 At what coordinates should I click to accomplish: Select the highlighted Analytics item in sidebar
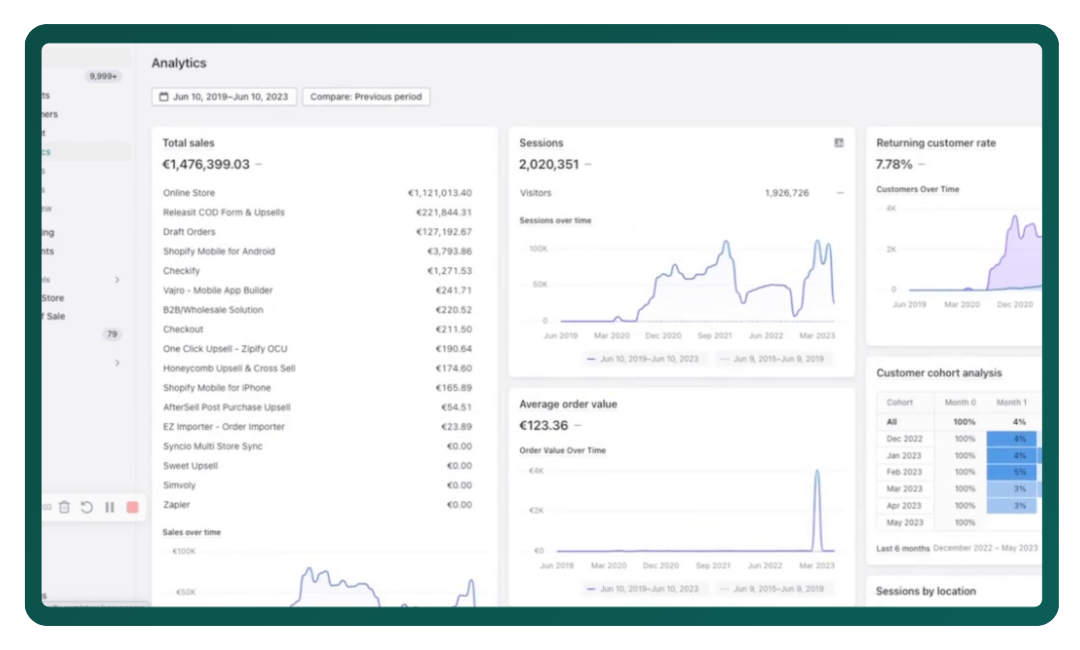[85, 152]
